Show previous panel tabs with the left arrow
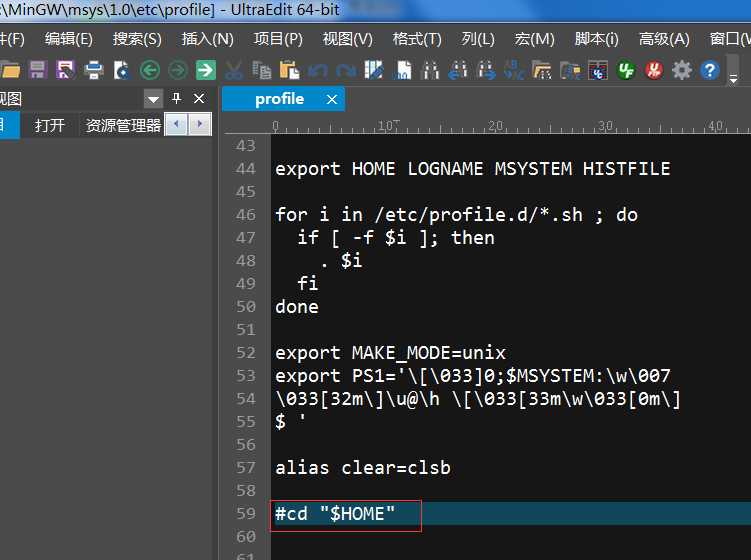This screenshot has width=751, height=560. 176,124
